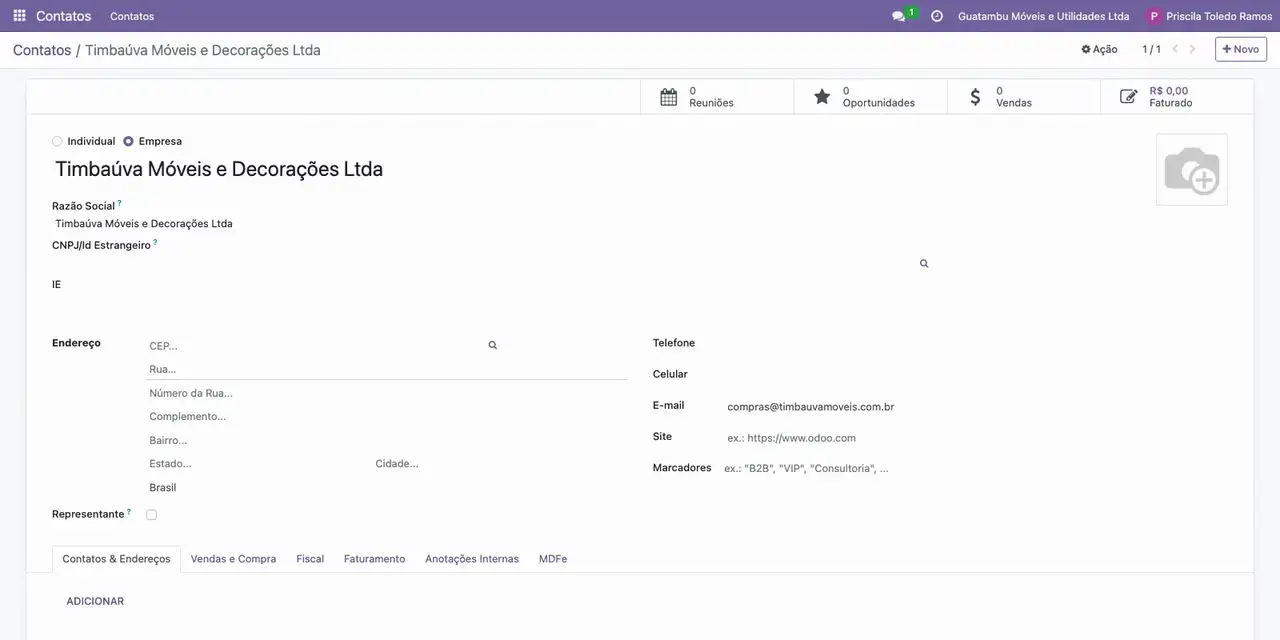The height and width of the screenshot is (640, 1280).
Task: Open the 0 Oportunidades stat button
Action: click(x=870, y=97)
